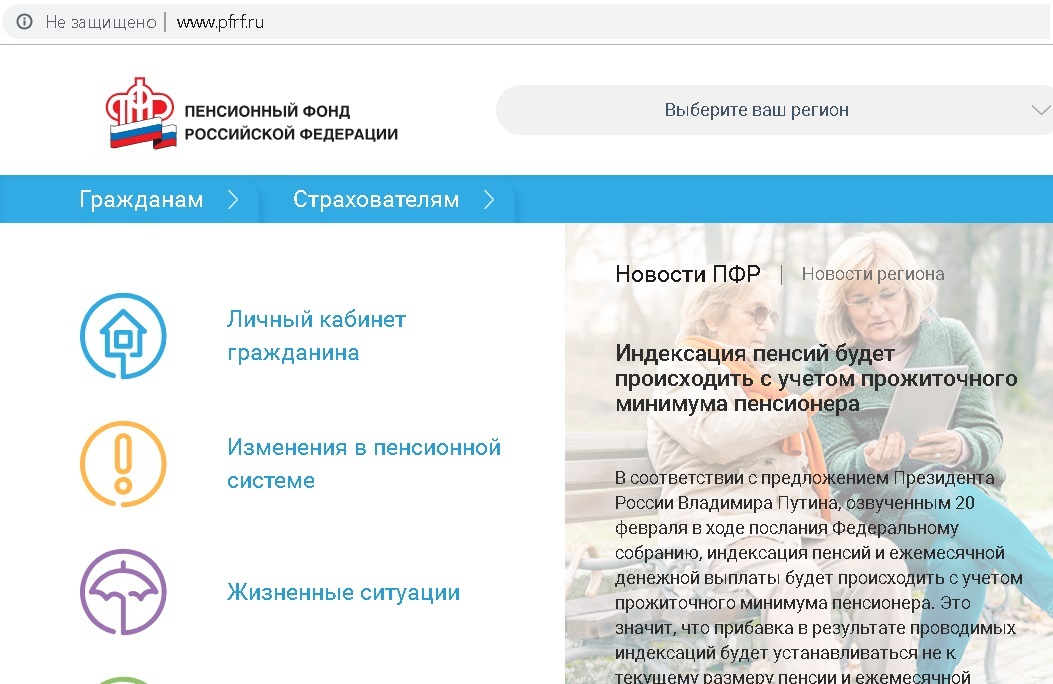The width and height of the screenshot is (1053, 684).
Task: Click the chevron arrow of region selector
Action: (x=1038, y=110)
